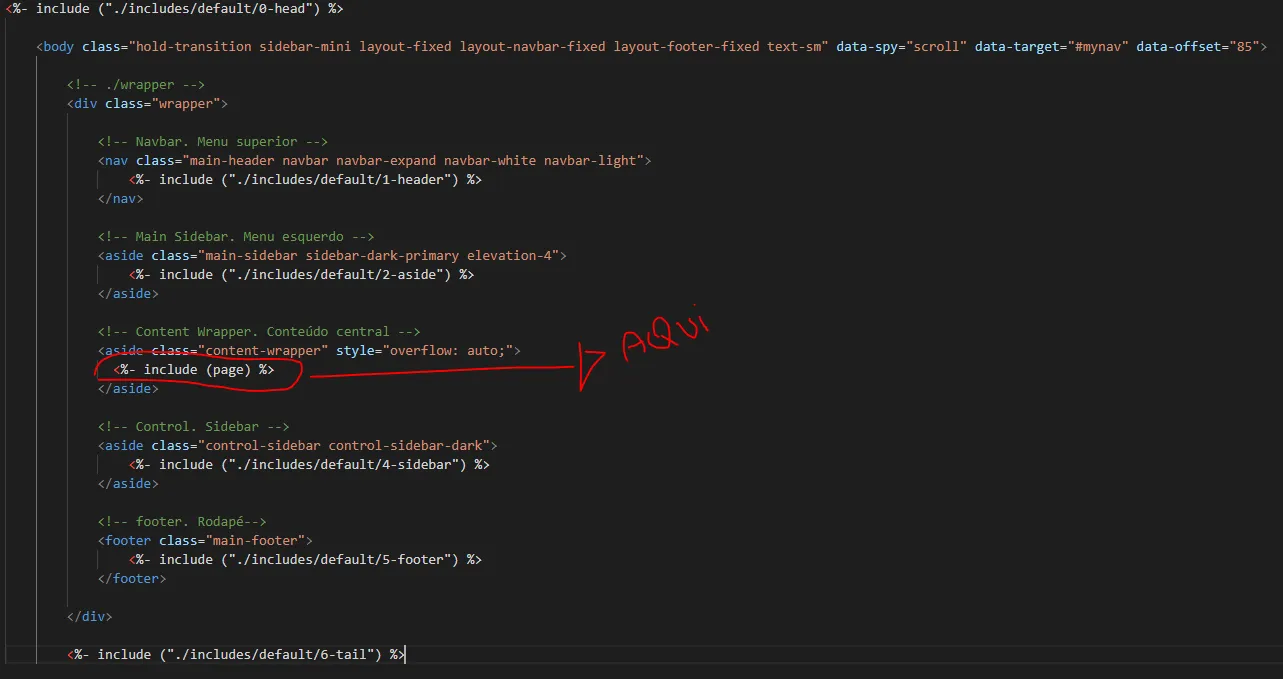Click the 5-footer include statement
This screenshot has width=1283, height=679.
(305, 560)
